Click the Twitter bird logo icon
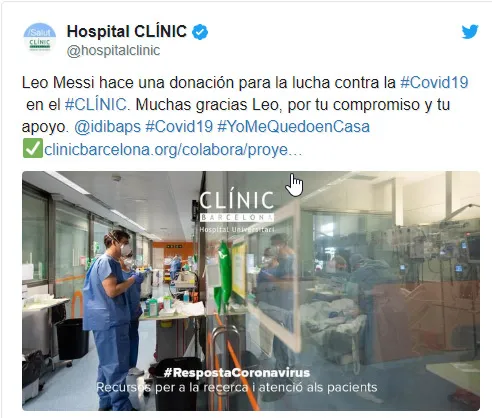The image size is (492, 418). pos(470,32)
